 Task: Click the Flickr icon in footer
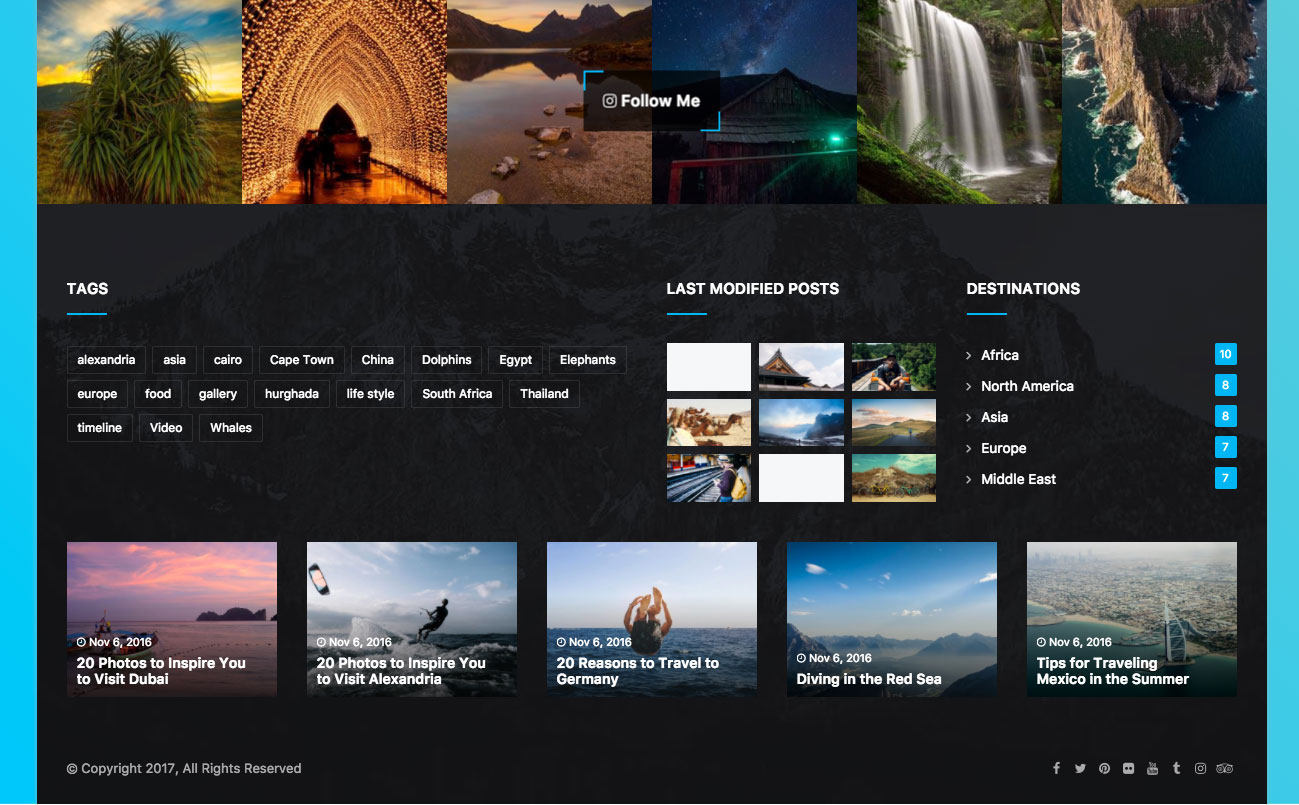pyautogui.click(x=1128, y=769)
